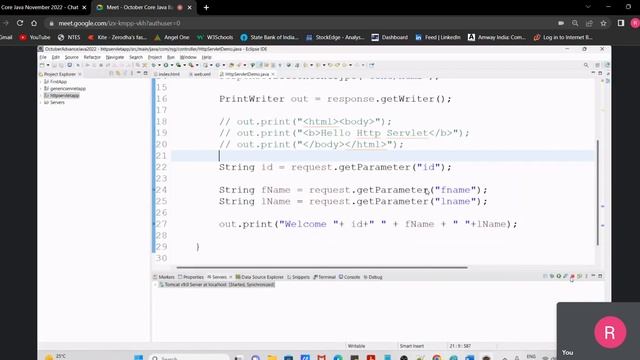The height and width of the screenshot is (360, 640).
Task: Click the Eclipse toolbar search magnifier icon
Action: (x=586, y=65)
